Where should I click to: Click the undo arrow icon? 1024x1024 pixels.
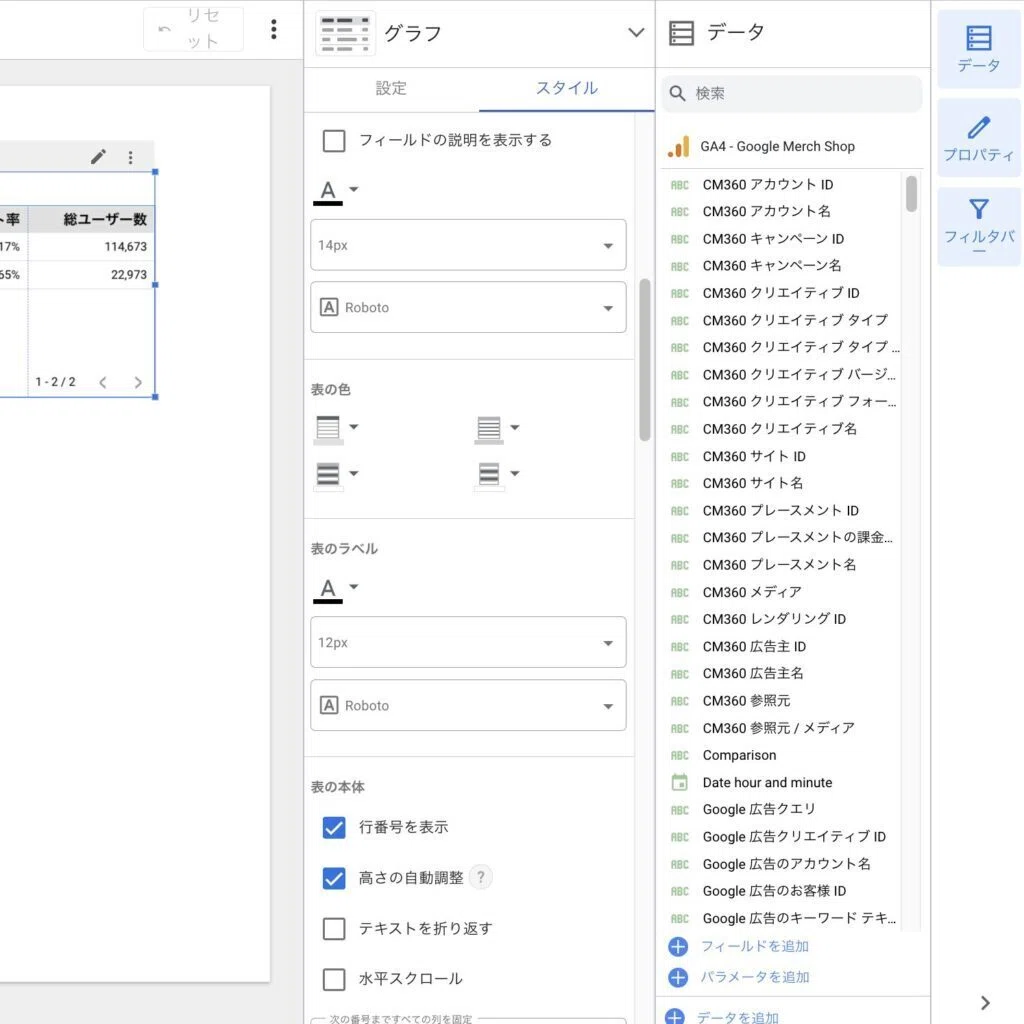tap(165, 29)
